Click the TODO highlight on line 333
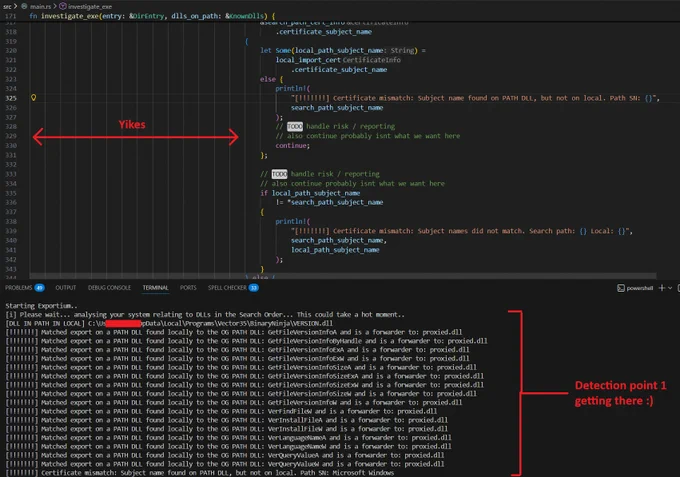This screenshot has height=477, width=680. coord(279,174)
